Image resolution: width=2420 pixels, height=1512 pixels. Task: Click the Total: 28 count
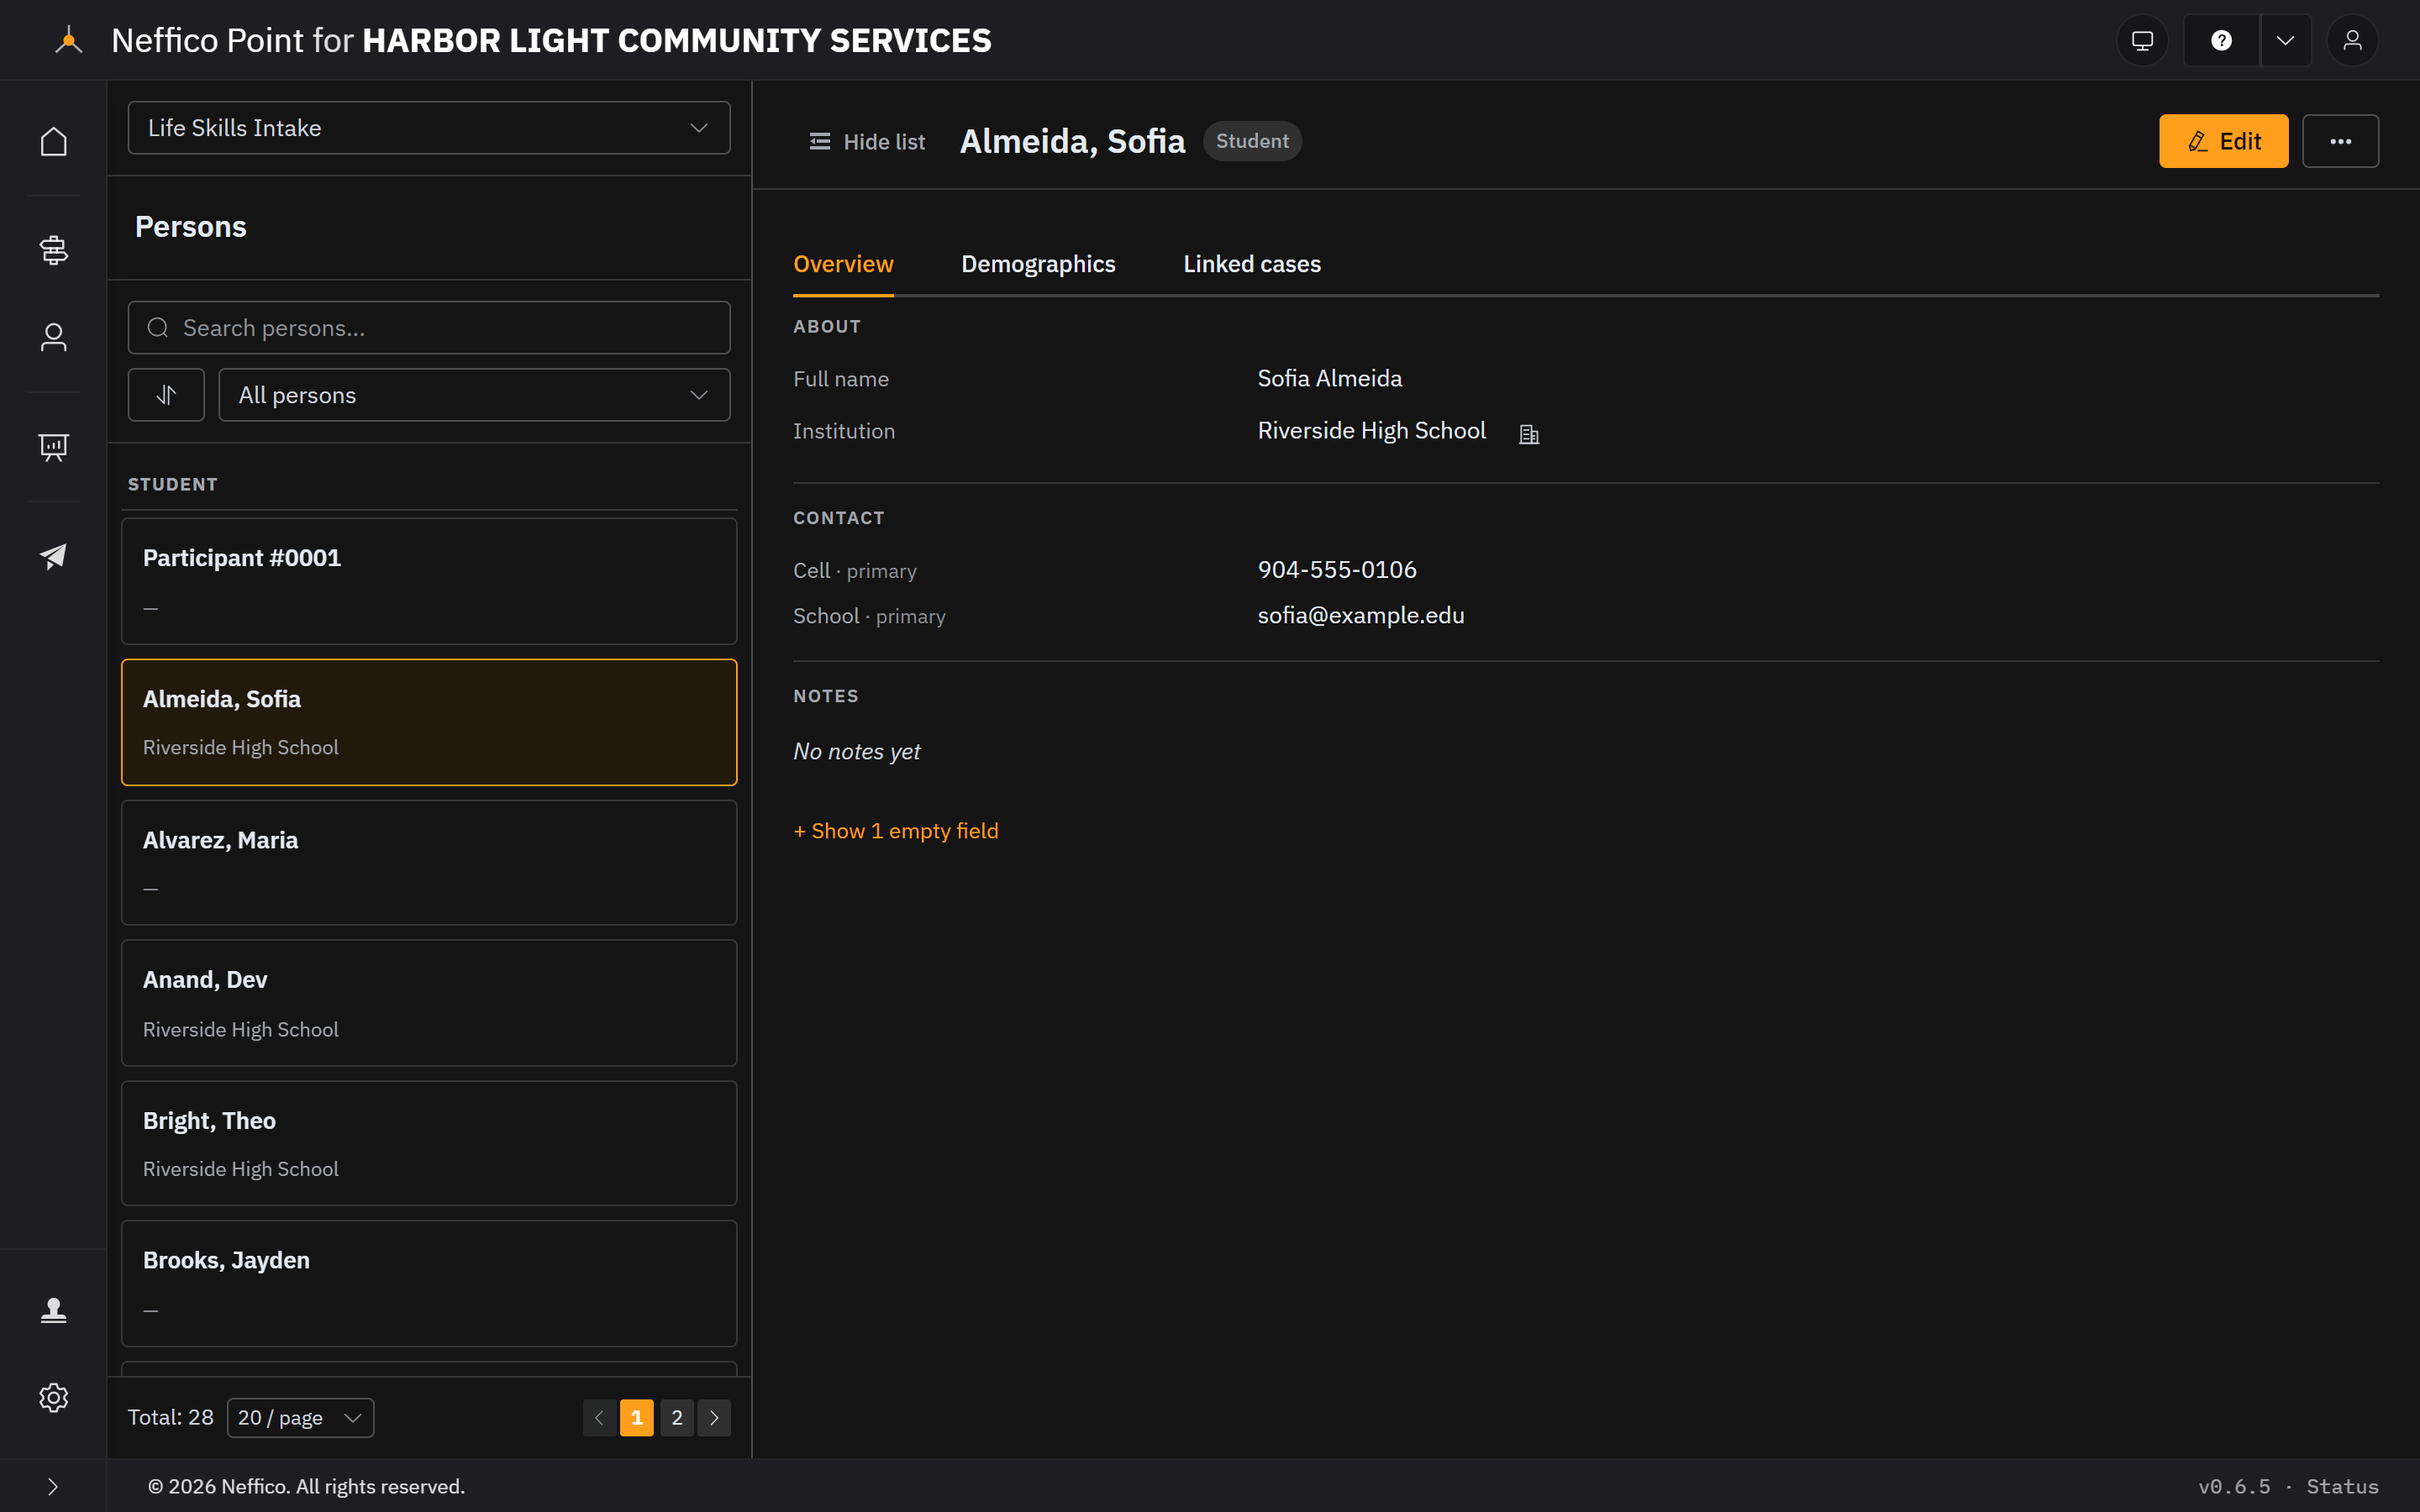tap(170, 1417)
